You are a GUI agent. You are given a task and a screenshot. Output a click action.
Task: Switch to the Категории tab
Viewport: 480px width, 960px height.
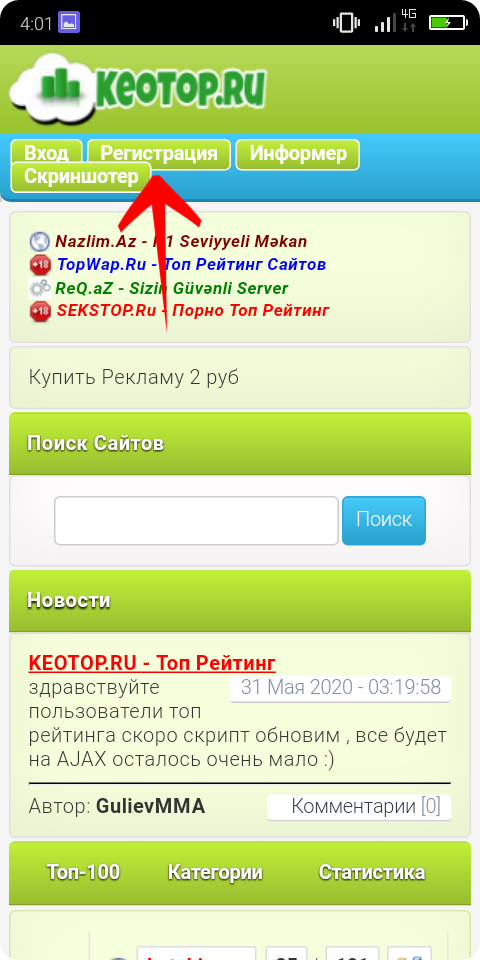[x=215, y=872]
